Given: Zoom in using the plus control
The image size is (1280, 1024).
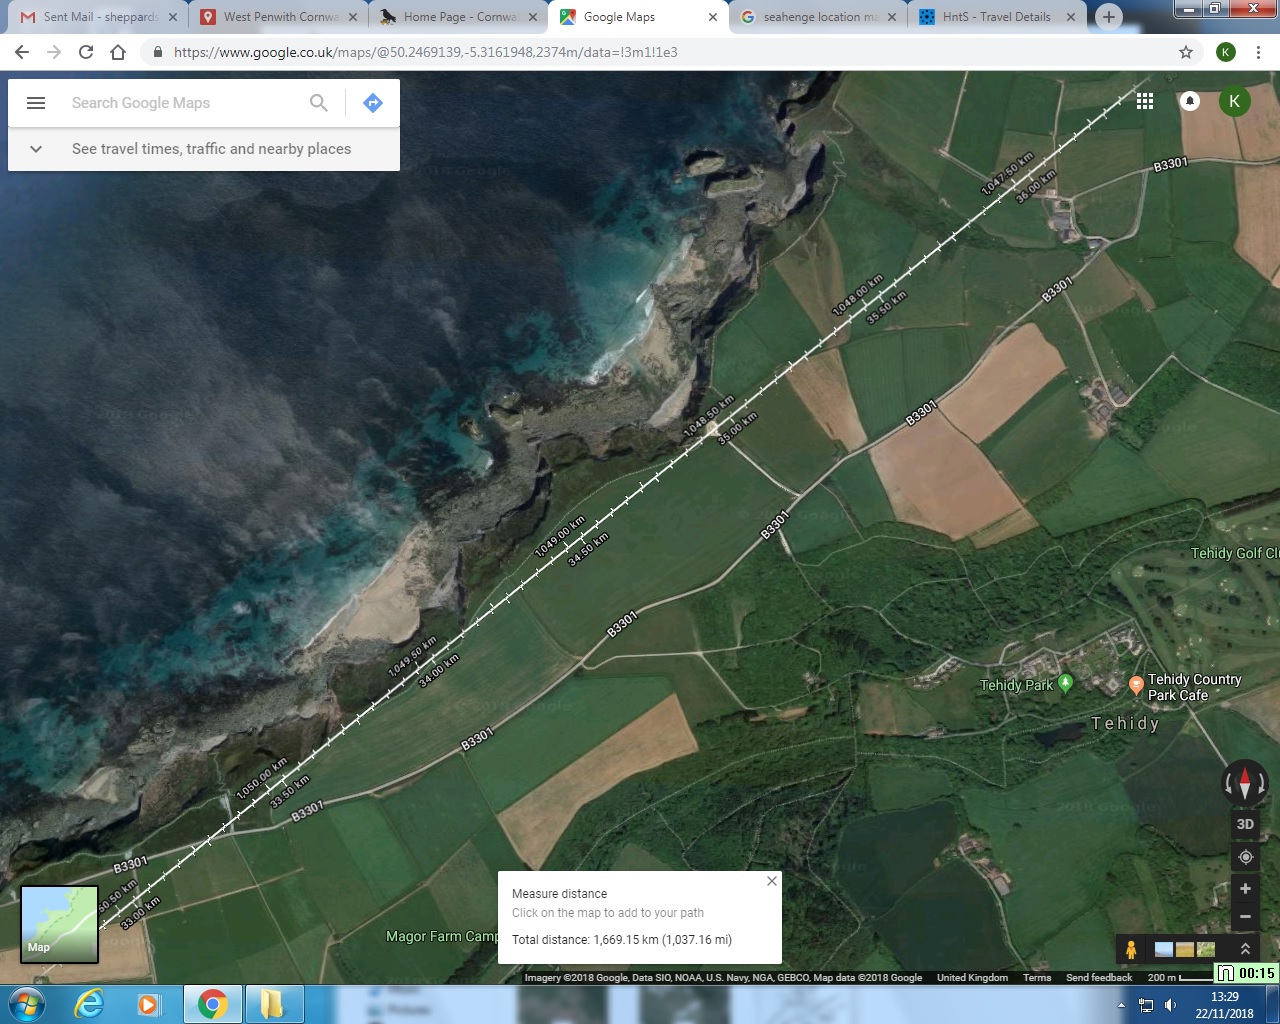Looking at the screenshot, I should pos(1245,888).
